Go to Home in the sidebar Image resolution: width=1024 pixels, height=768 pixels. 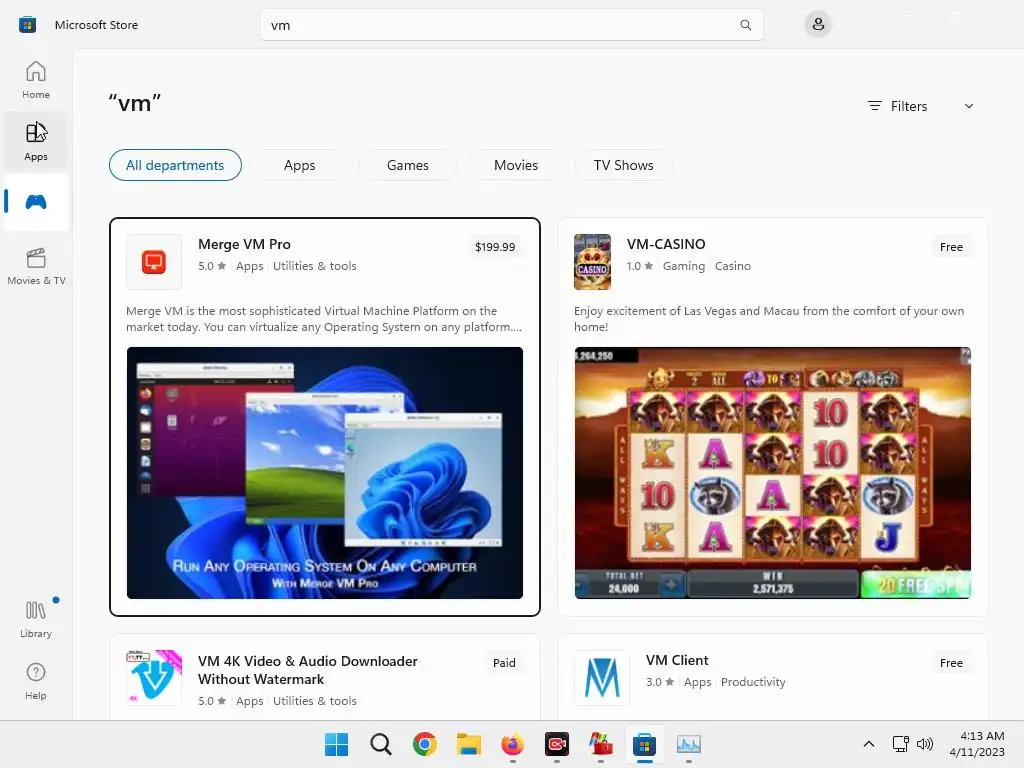click(36, 80)
